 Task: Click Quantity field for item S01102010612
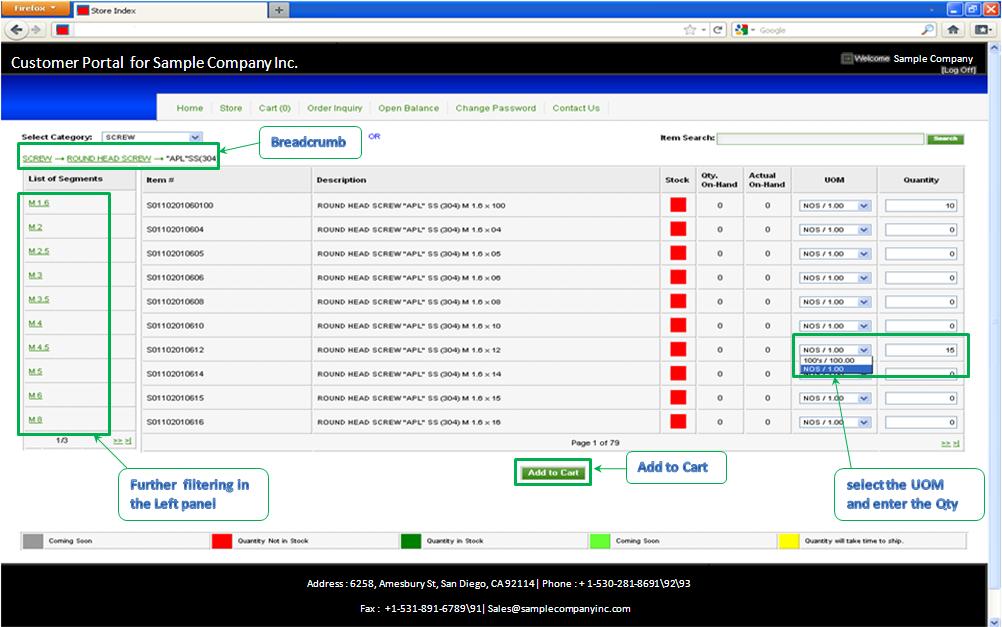coord(921,350)
